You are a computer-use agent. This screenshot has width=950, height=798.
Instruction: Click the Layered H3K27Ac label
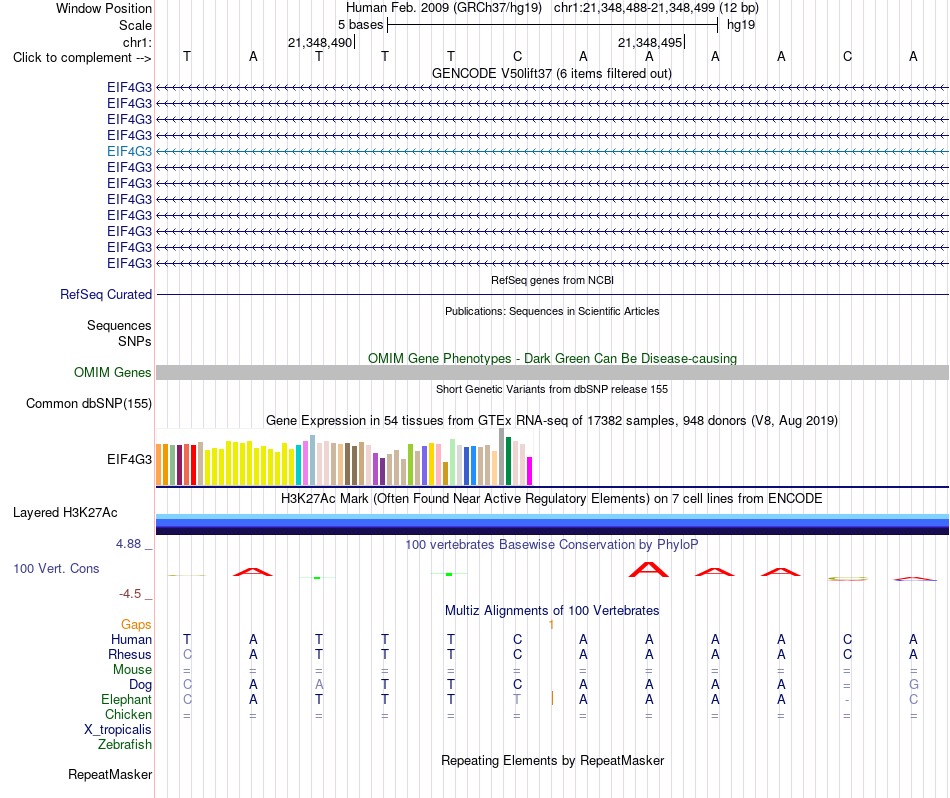click(65, 513)
